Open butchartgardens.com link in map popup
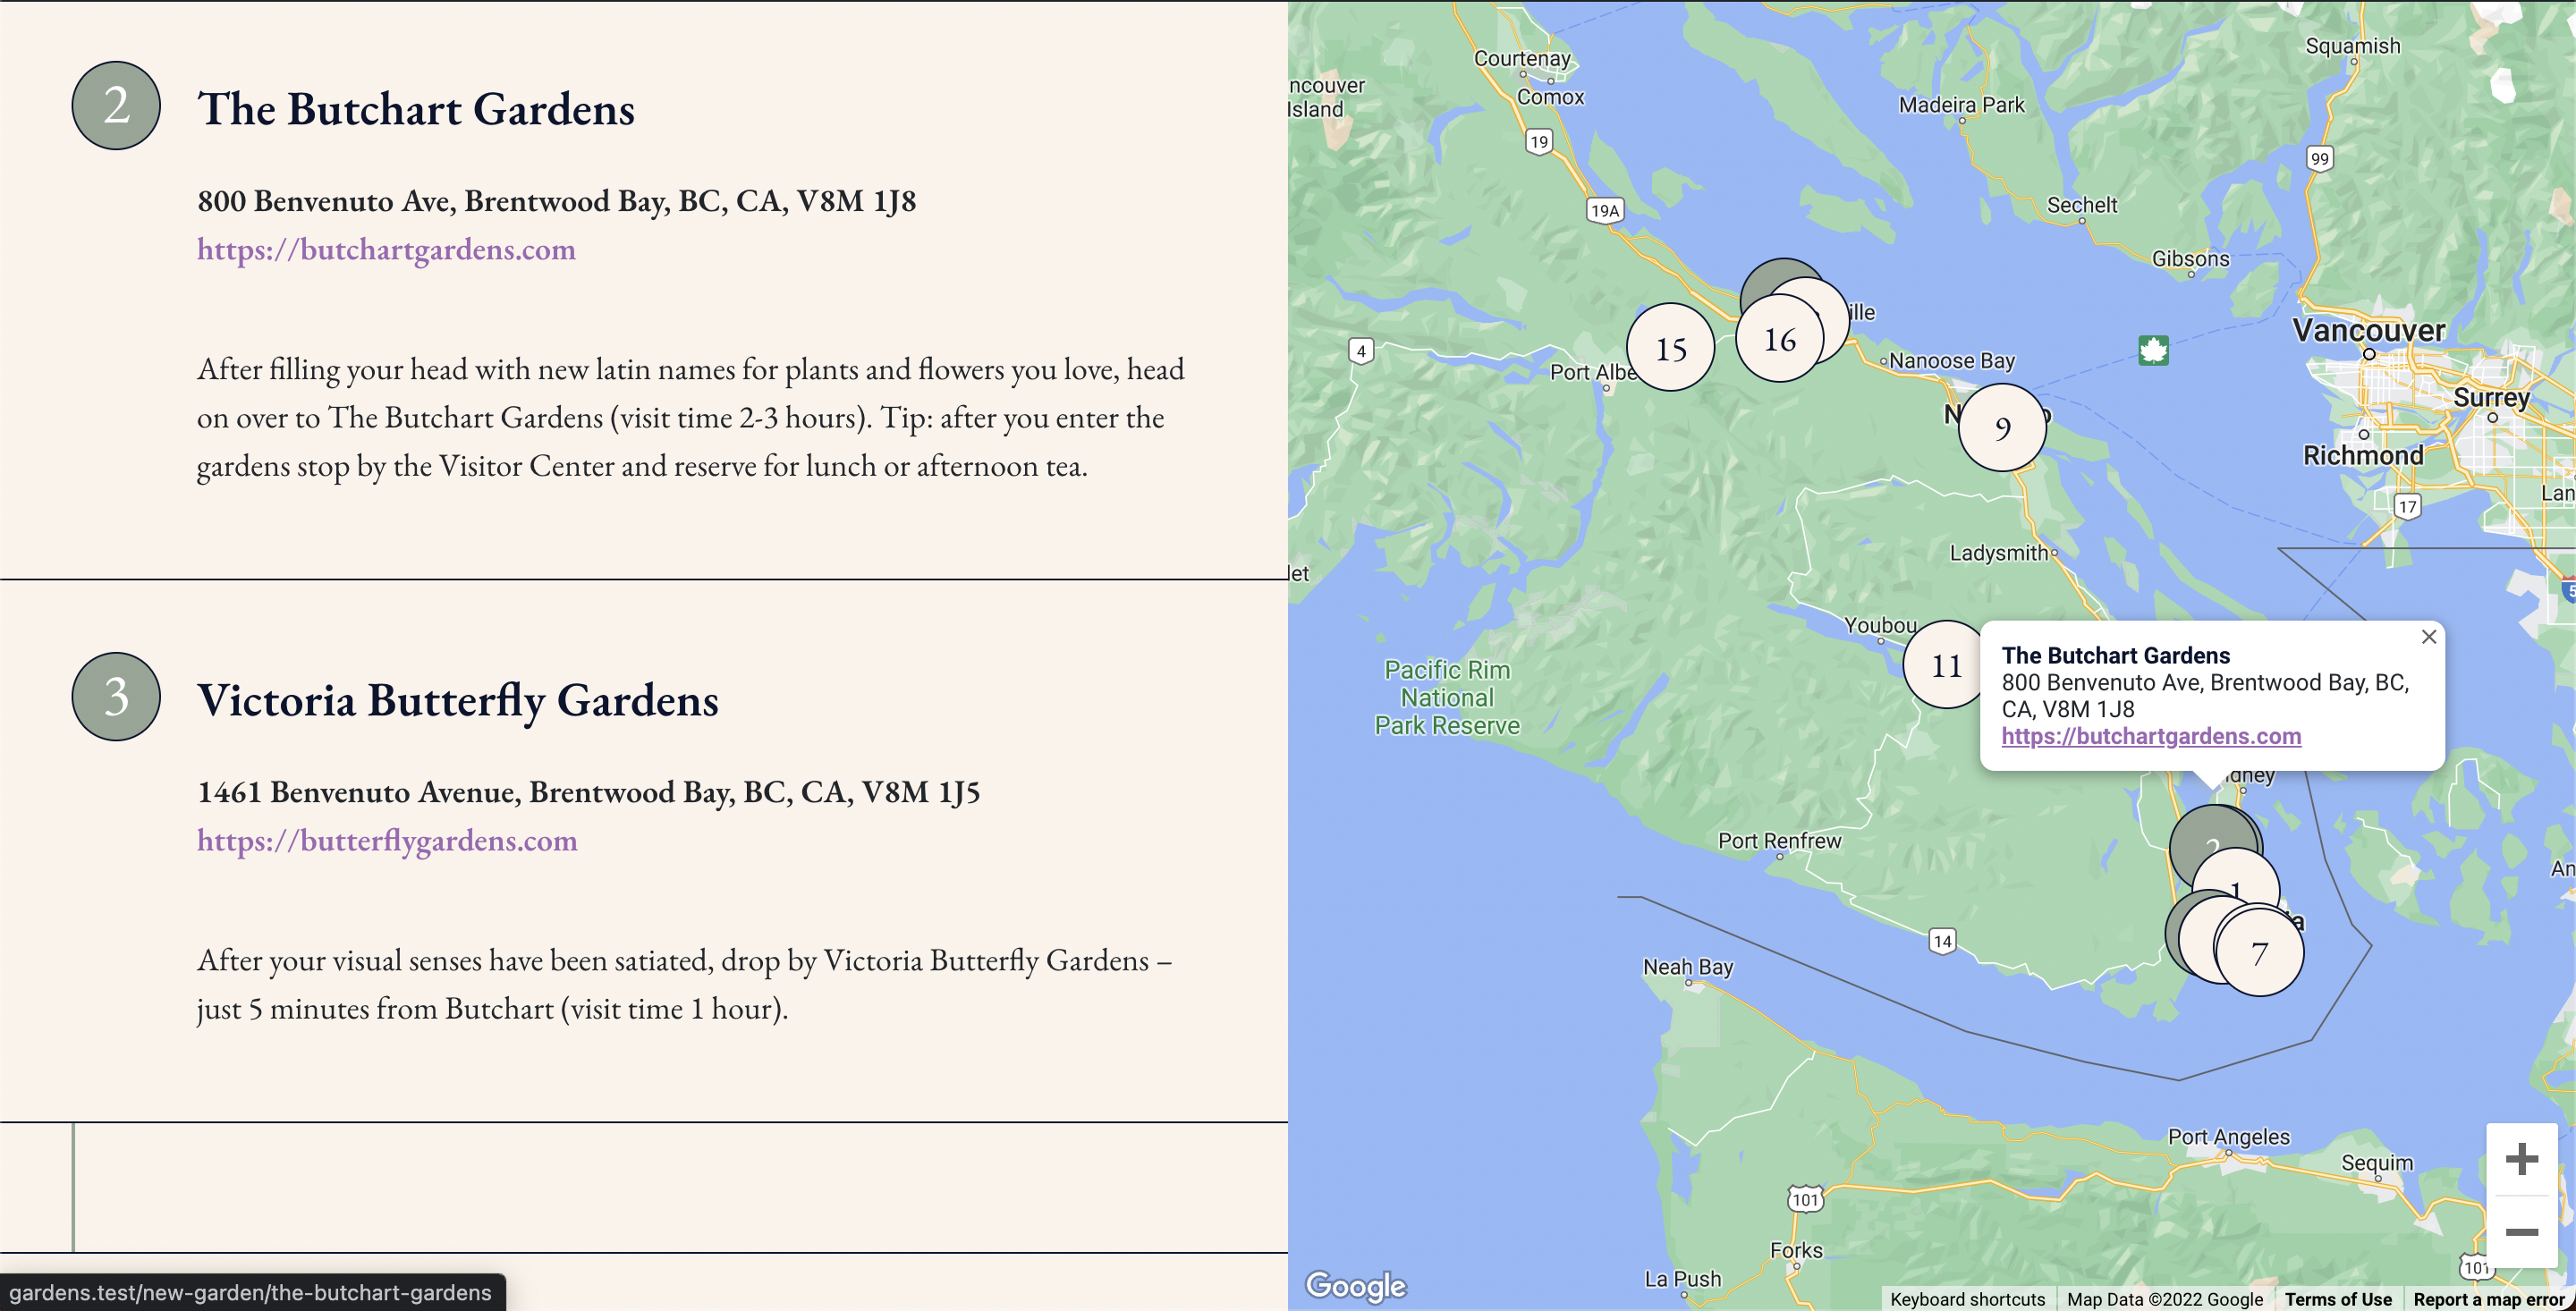Viewport: 2576px width, 1311px height. click(x=2151, y=736)
